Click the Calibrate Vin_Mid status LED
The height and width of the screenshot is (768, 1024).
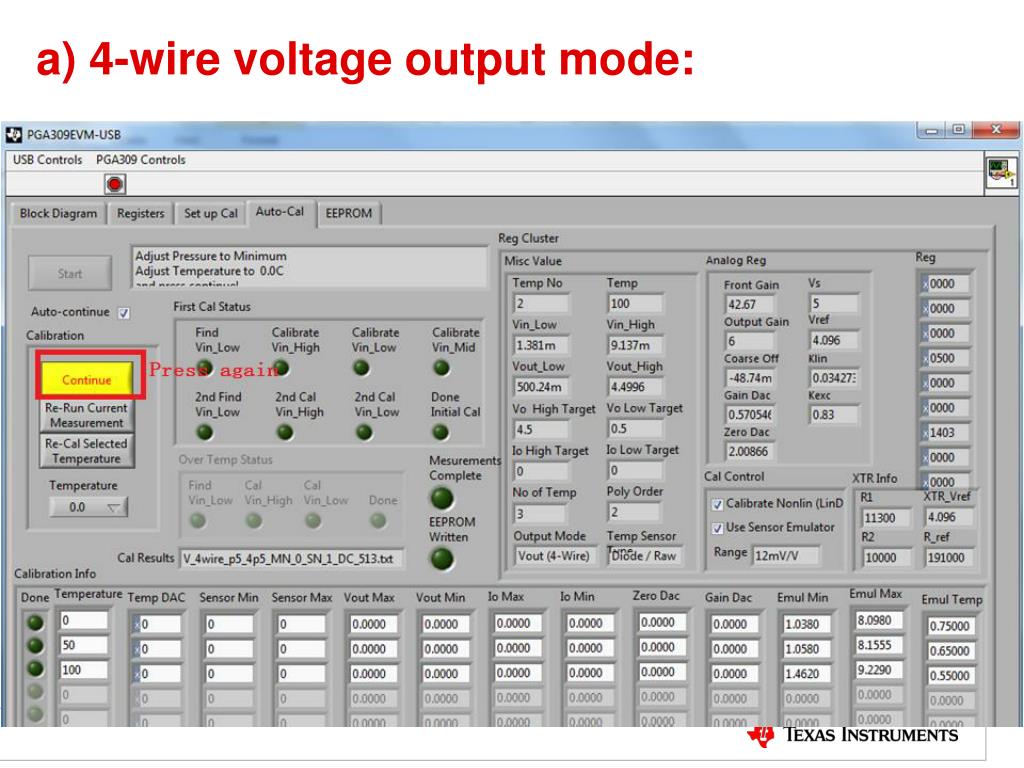click(441, 368)
